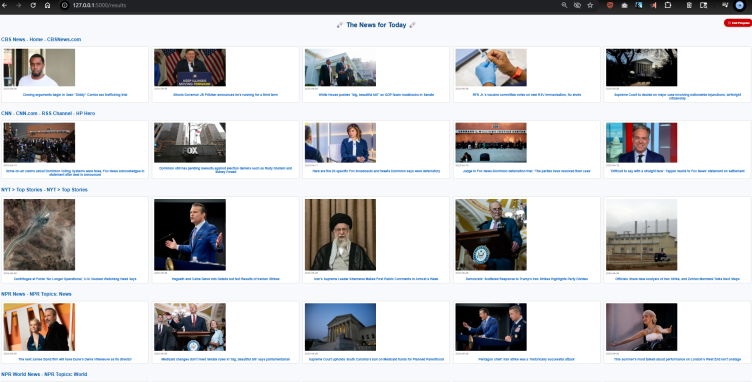Click the Fox building photo thumbnail
Viewport: 752px width, 382px height.
pyautogui.click(x=190, y=142)
